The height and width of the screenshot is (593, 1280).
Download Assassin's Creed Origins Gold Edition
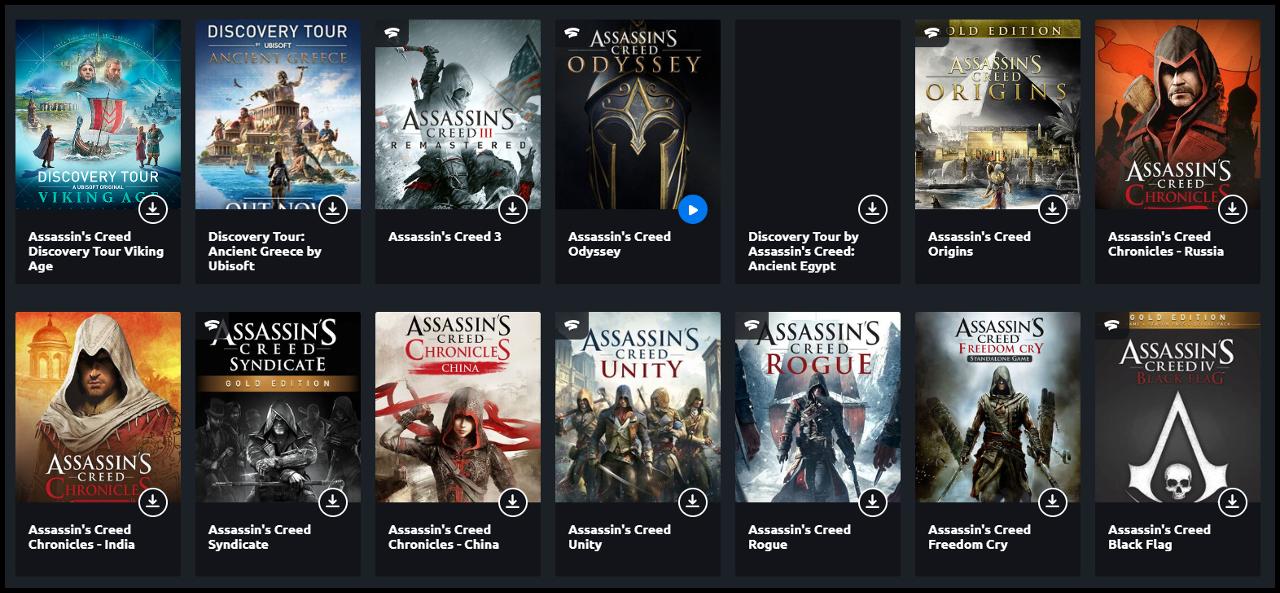click(1053, 209)
